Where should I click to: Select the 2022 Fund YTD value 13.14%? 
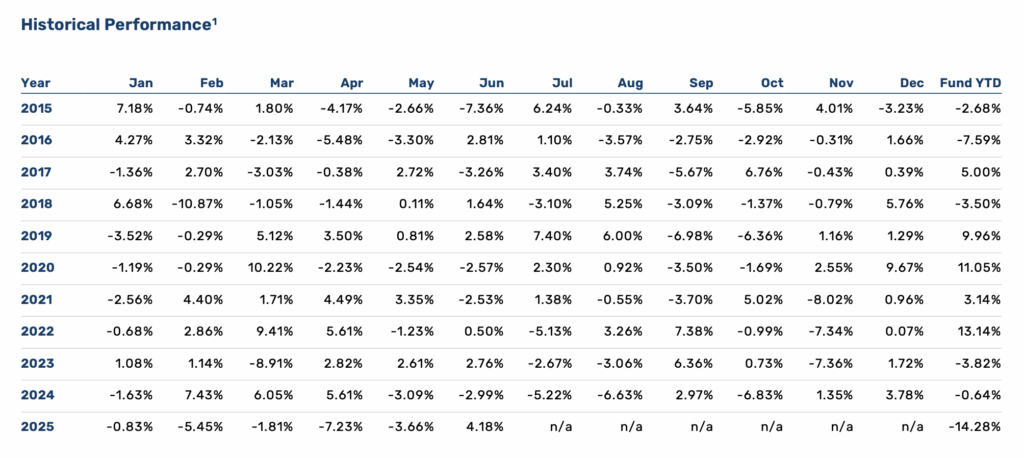pos(978,332)
